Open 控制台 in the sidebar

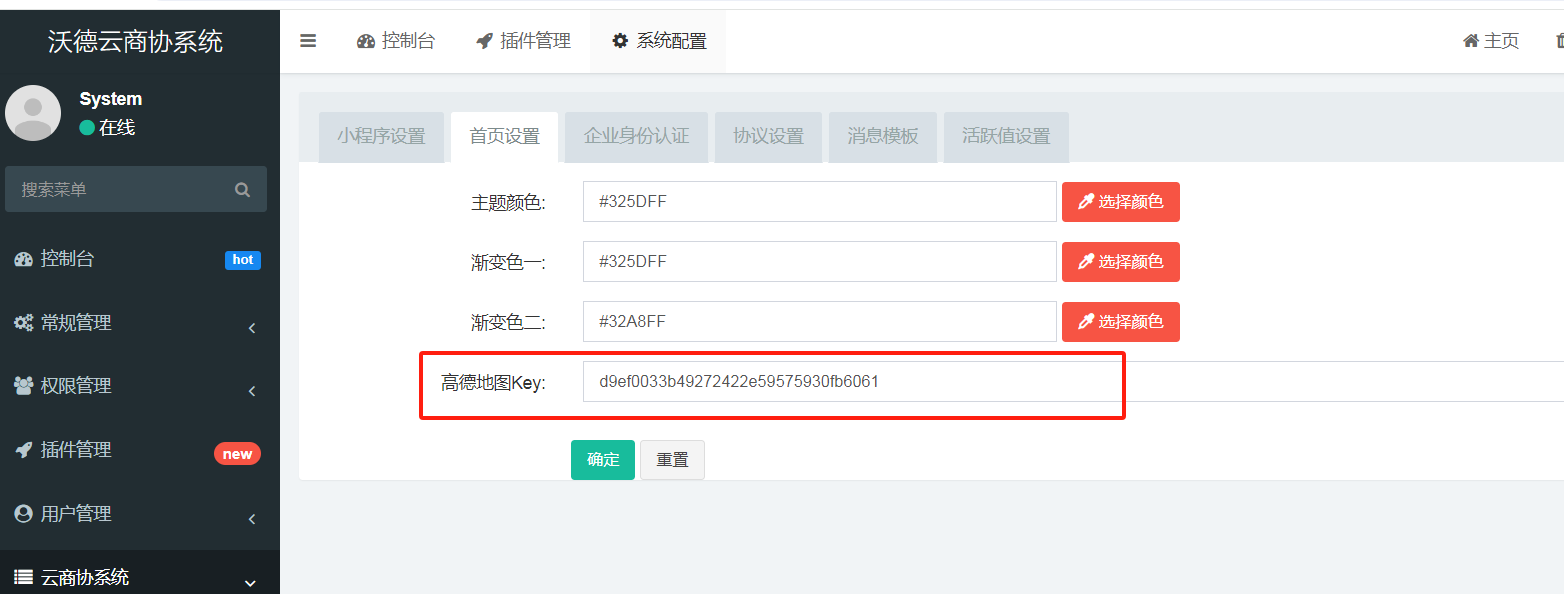click(x=140, y=259)
